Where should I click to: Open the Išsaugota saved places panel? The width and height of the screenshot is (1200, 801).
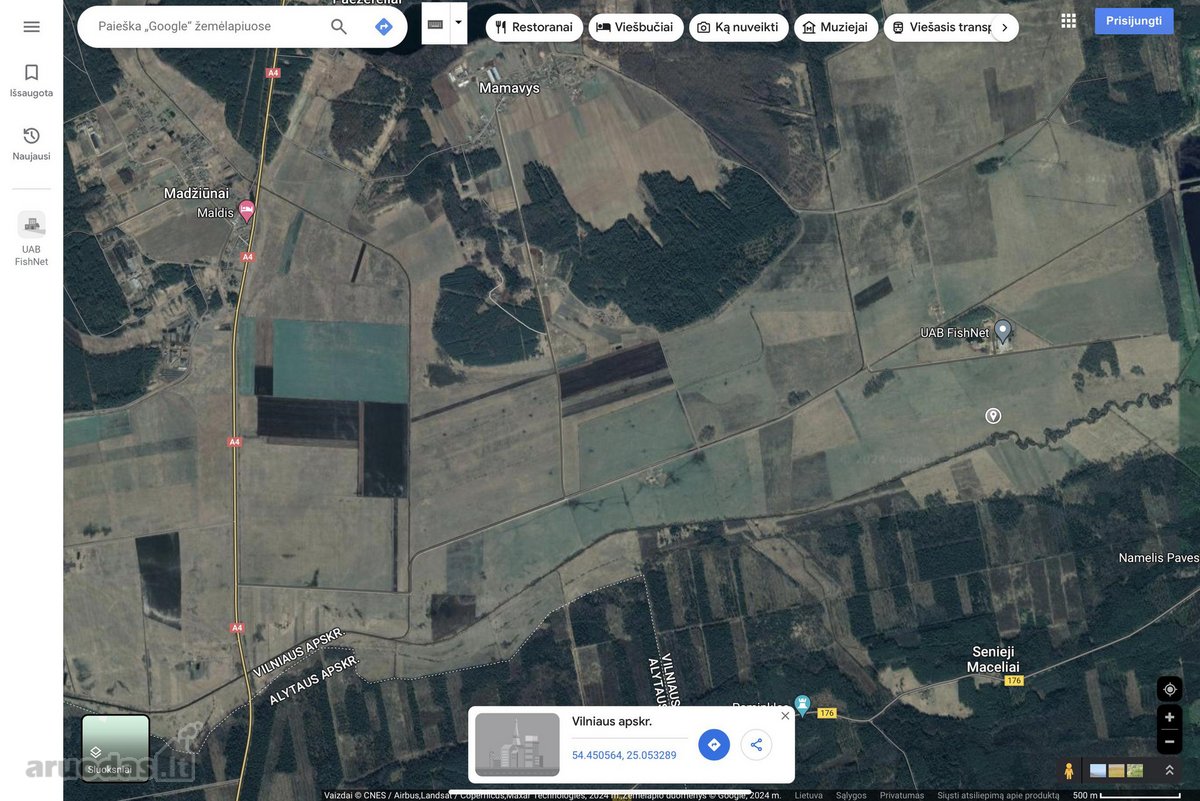31,81
